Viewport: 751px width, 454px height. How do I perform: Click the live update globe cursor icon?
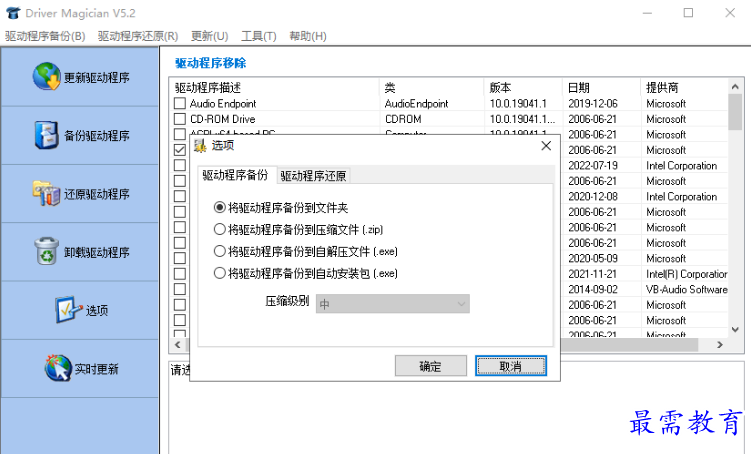(58, 368)
